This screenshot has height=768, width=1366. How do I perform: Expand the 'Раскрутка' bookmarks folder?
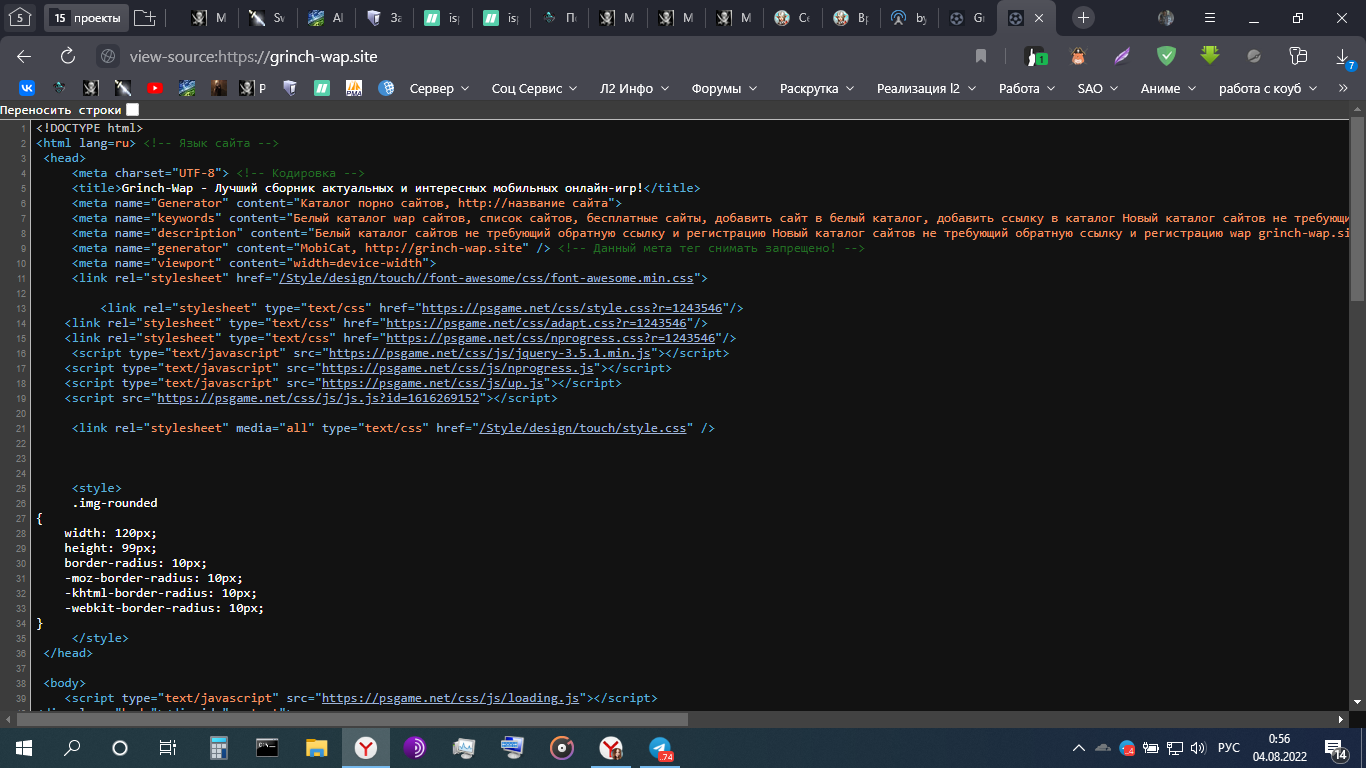pyautogui.click(x=817, y=88)
